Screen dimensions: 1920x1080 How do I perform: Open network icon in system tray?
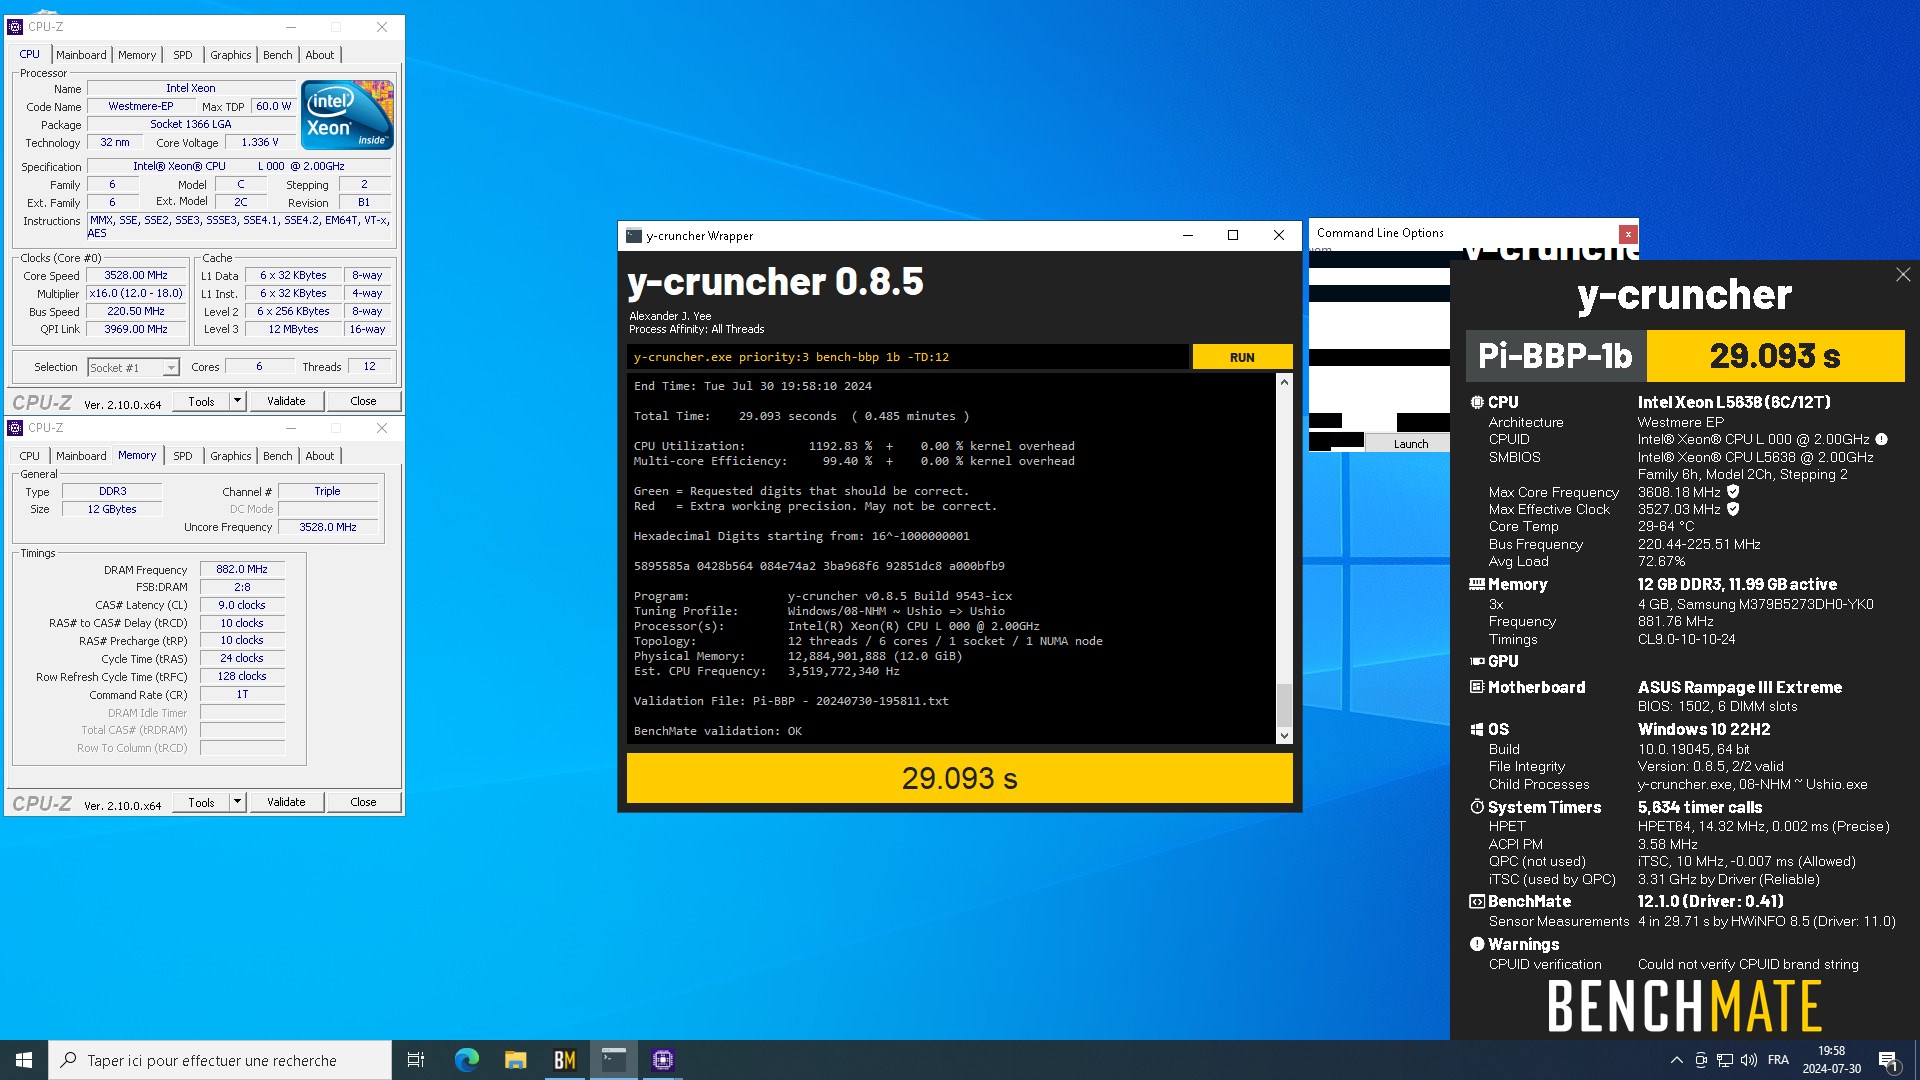[1725, 1060]
